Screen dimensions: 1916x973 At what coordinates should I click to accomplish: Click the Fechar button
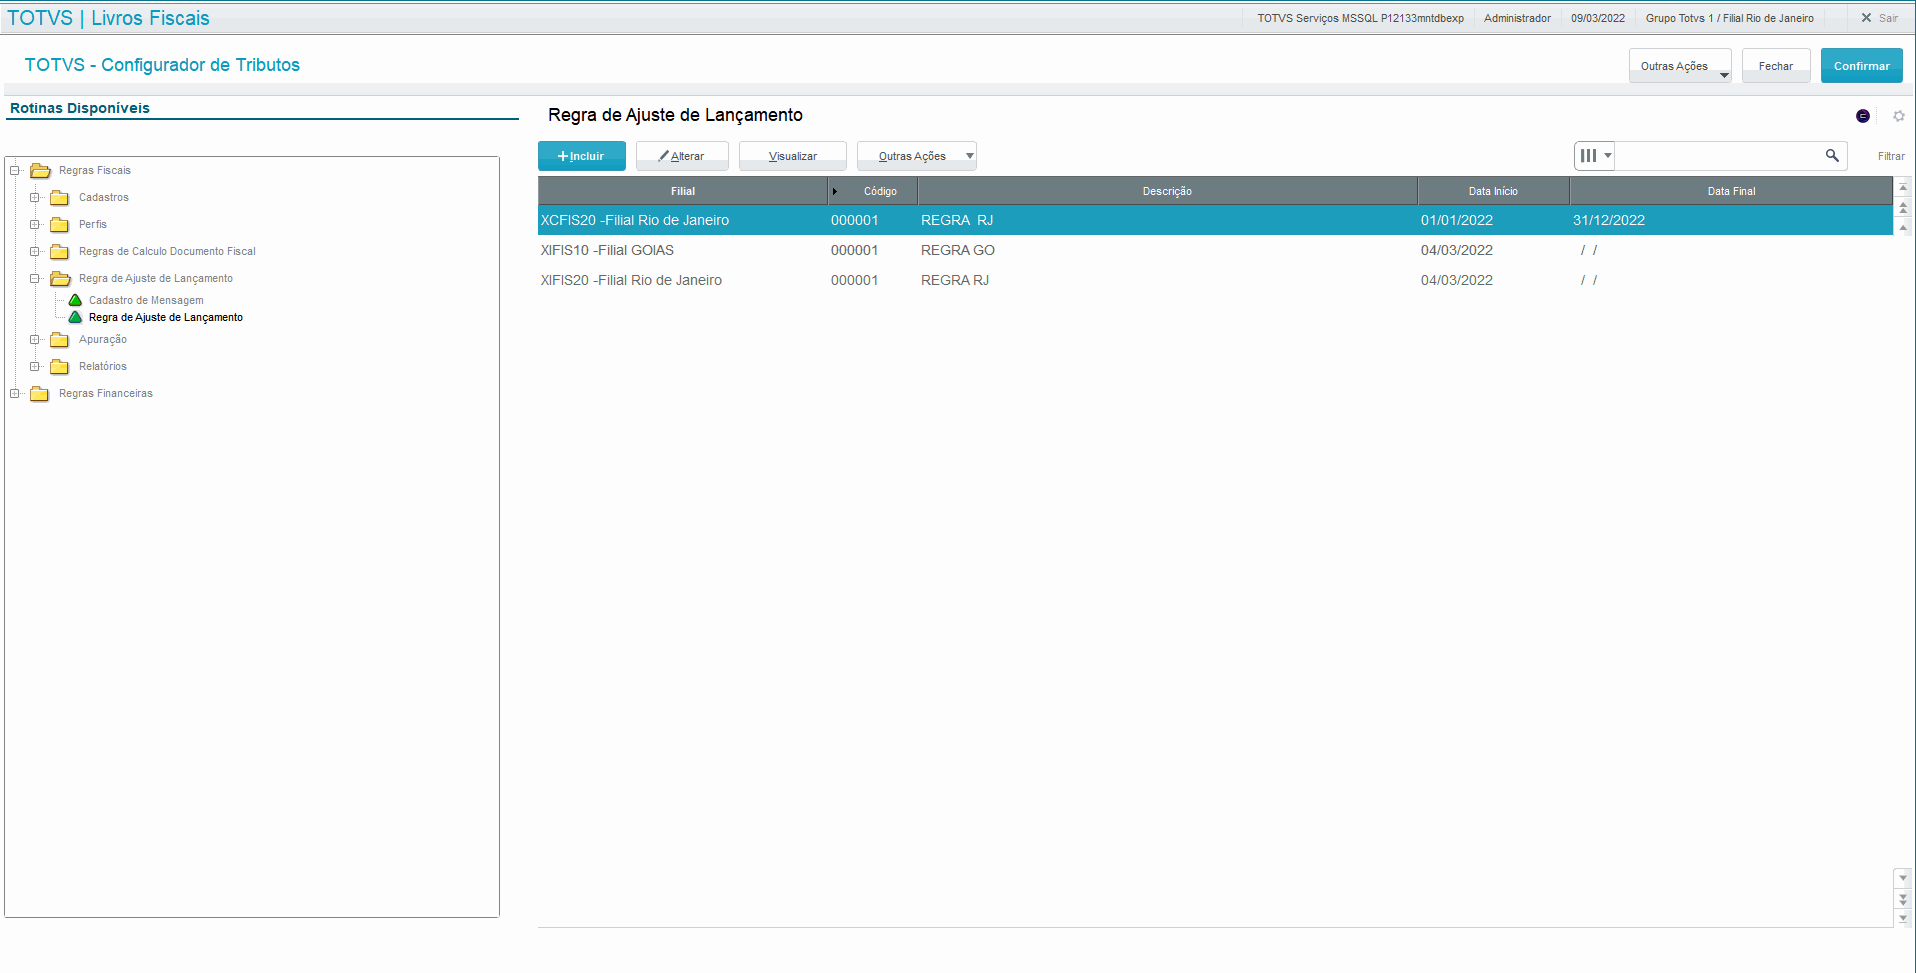pyautogui.click(x=1776, y=66)
